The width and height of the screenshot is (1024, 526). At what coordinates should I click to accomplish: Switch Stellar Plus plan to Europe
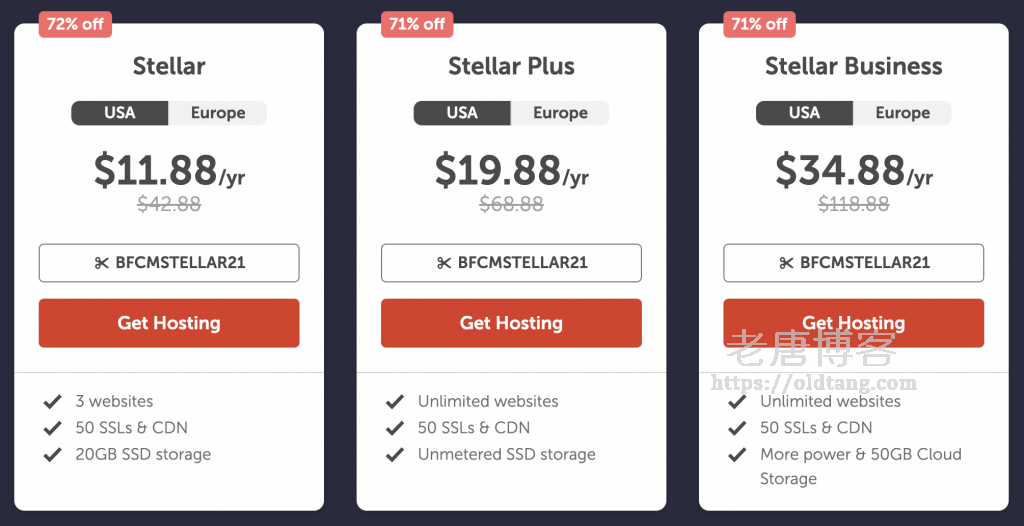(x=560, y=113)
